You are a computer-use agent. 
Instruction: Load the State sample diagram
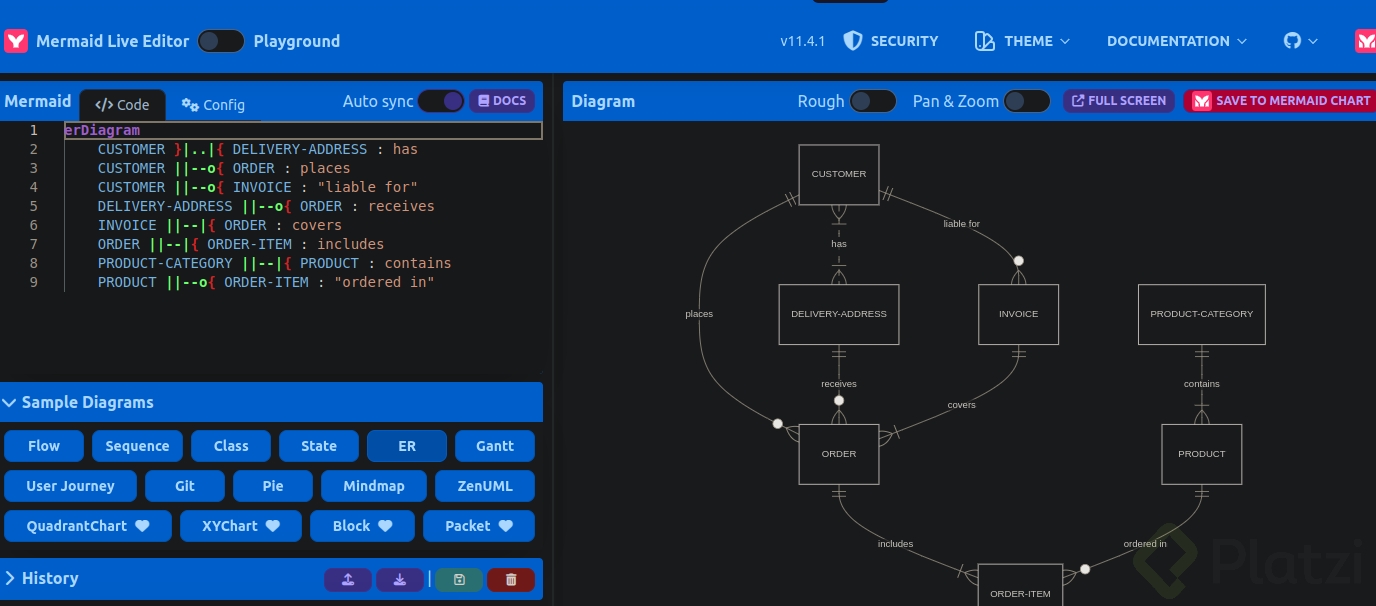[x=319, y=446]
